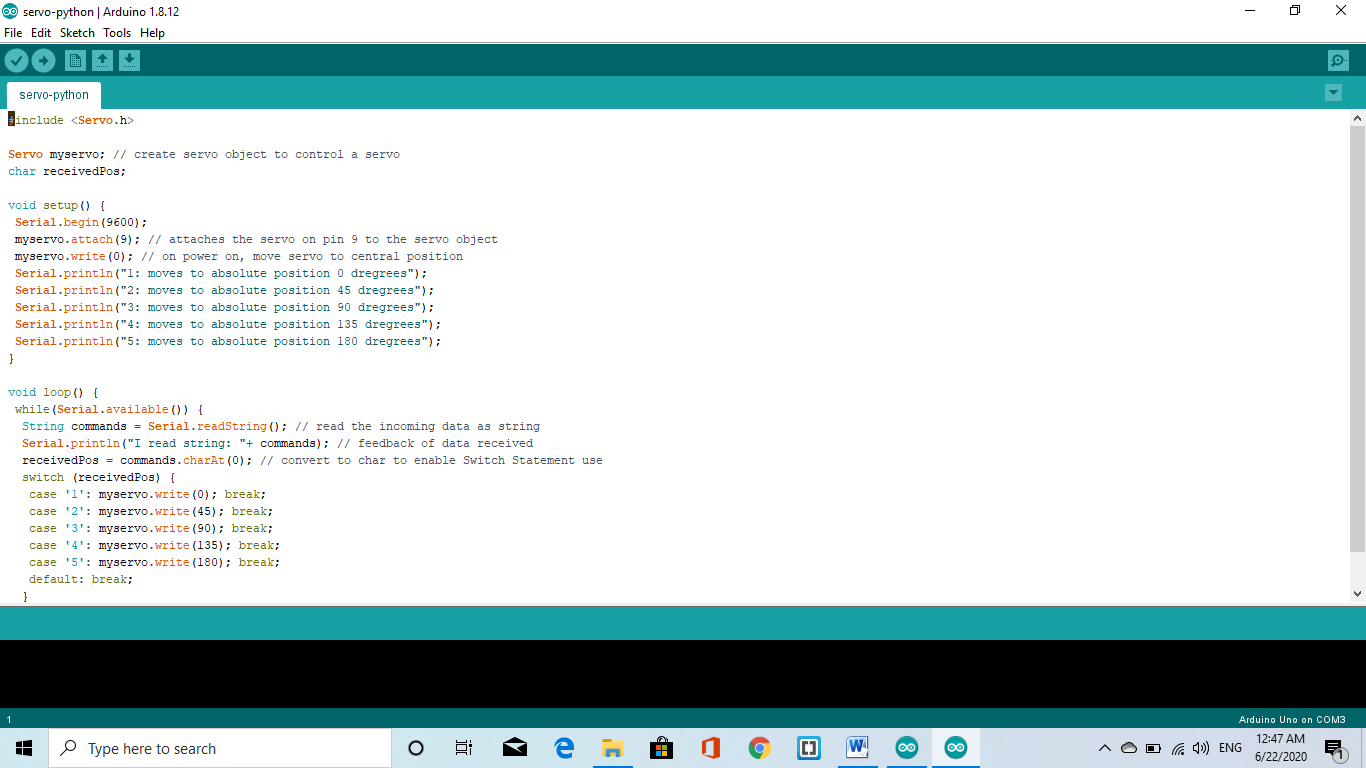The width and height of the screenshot is (1366, 768).
Task: Switch to active Arduino taskbar window
Action: [956, 748]
